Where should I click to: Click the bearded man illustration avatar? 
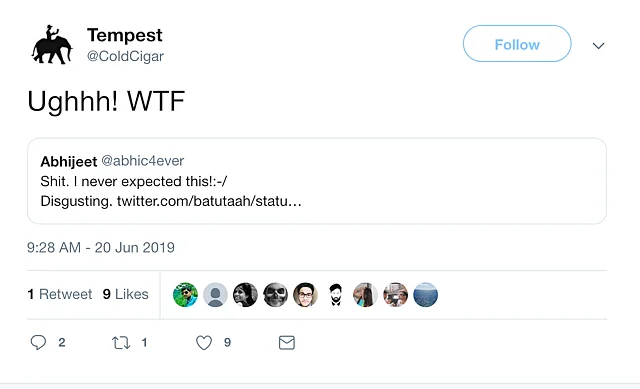[x=336, y=295]
